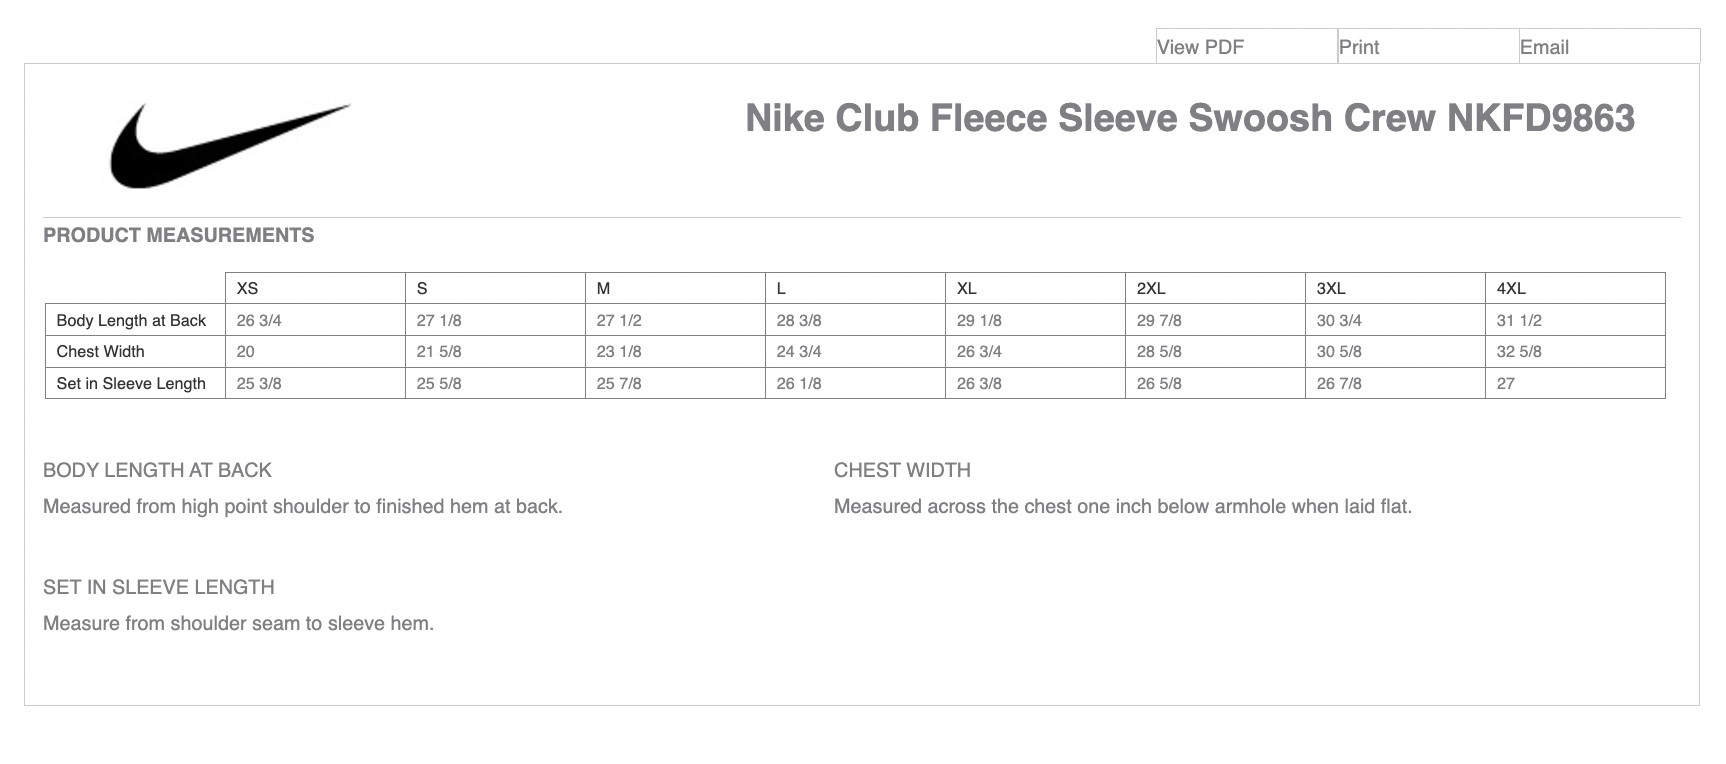Click the Print button
1726x764 pixels.
pyautogui.click(x=1359, y=47)
